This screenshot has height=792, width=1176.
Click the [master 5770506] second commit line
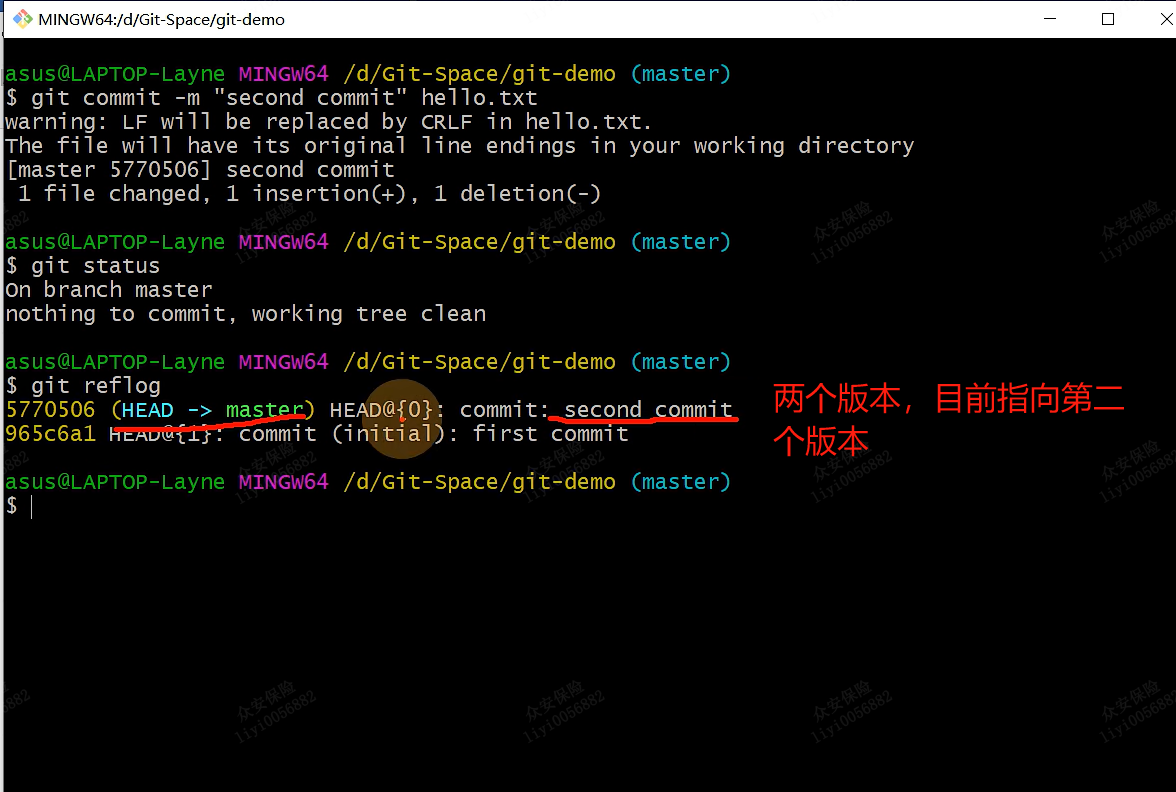click(200, 170)
